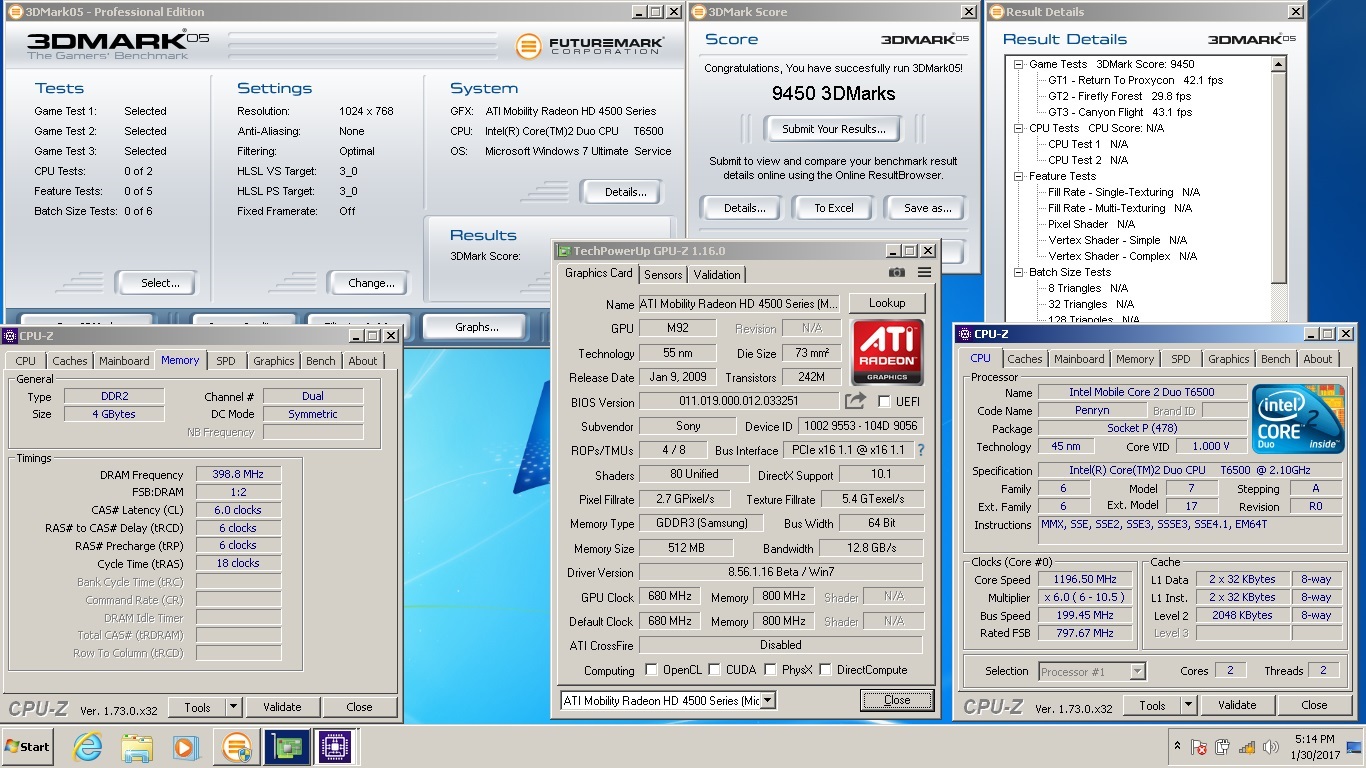Image resolution: width=1366 pixels, height=768 pixels.
Task: Click the Intel Core 2 Duo logo in CPU-Z
Action: point(1298,419)
